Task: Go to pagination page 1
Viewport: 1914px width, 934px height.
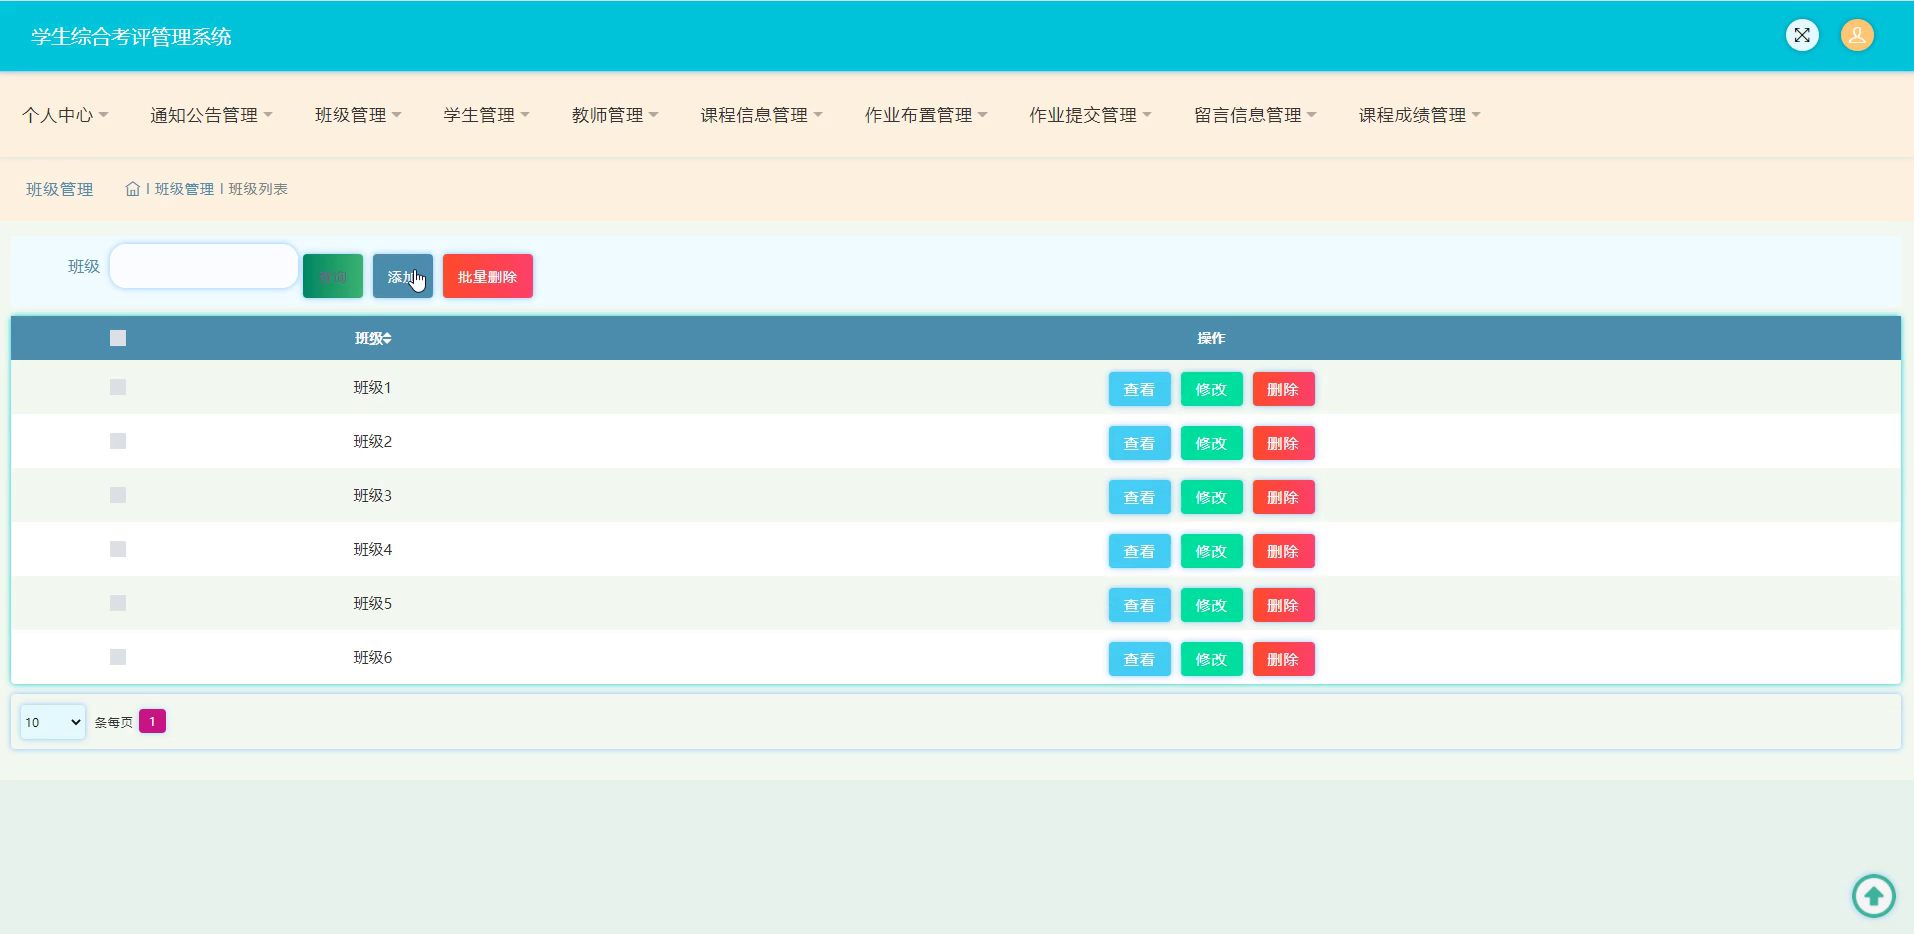Action: [x=152, y=721]
